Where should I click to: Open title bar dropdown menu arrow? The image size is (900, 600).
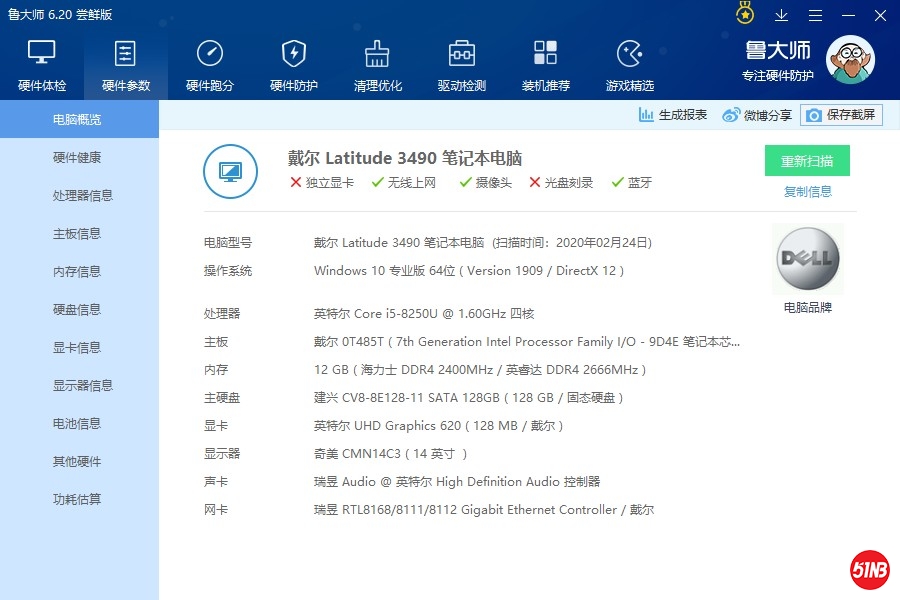click(x=782, y=15)
